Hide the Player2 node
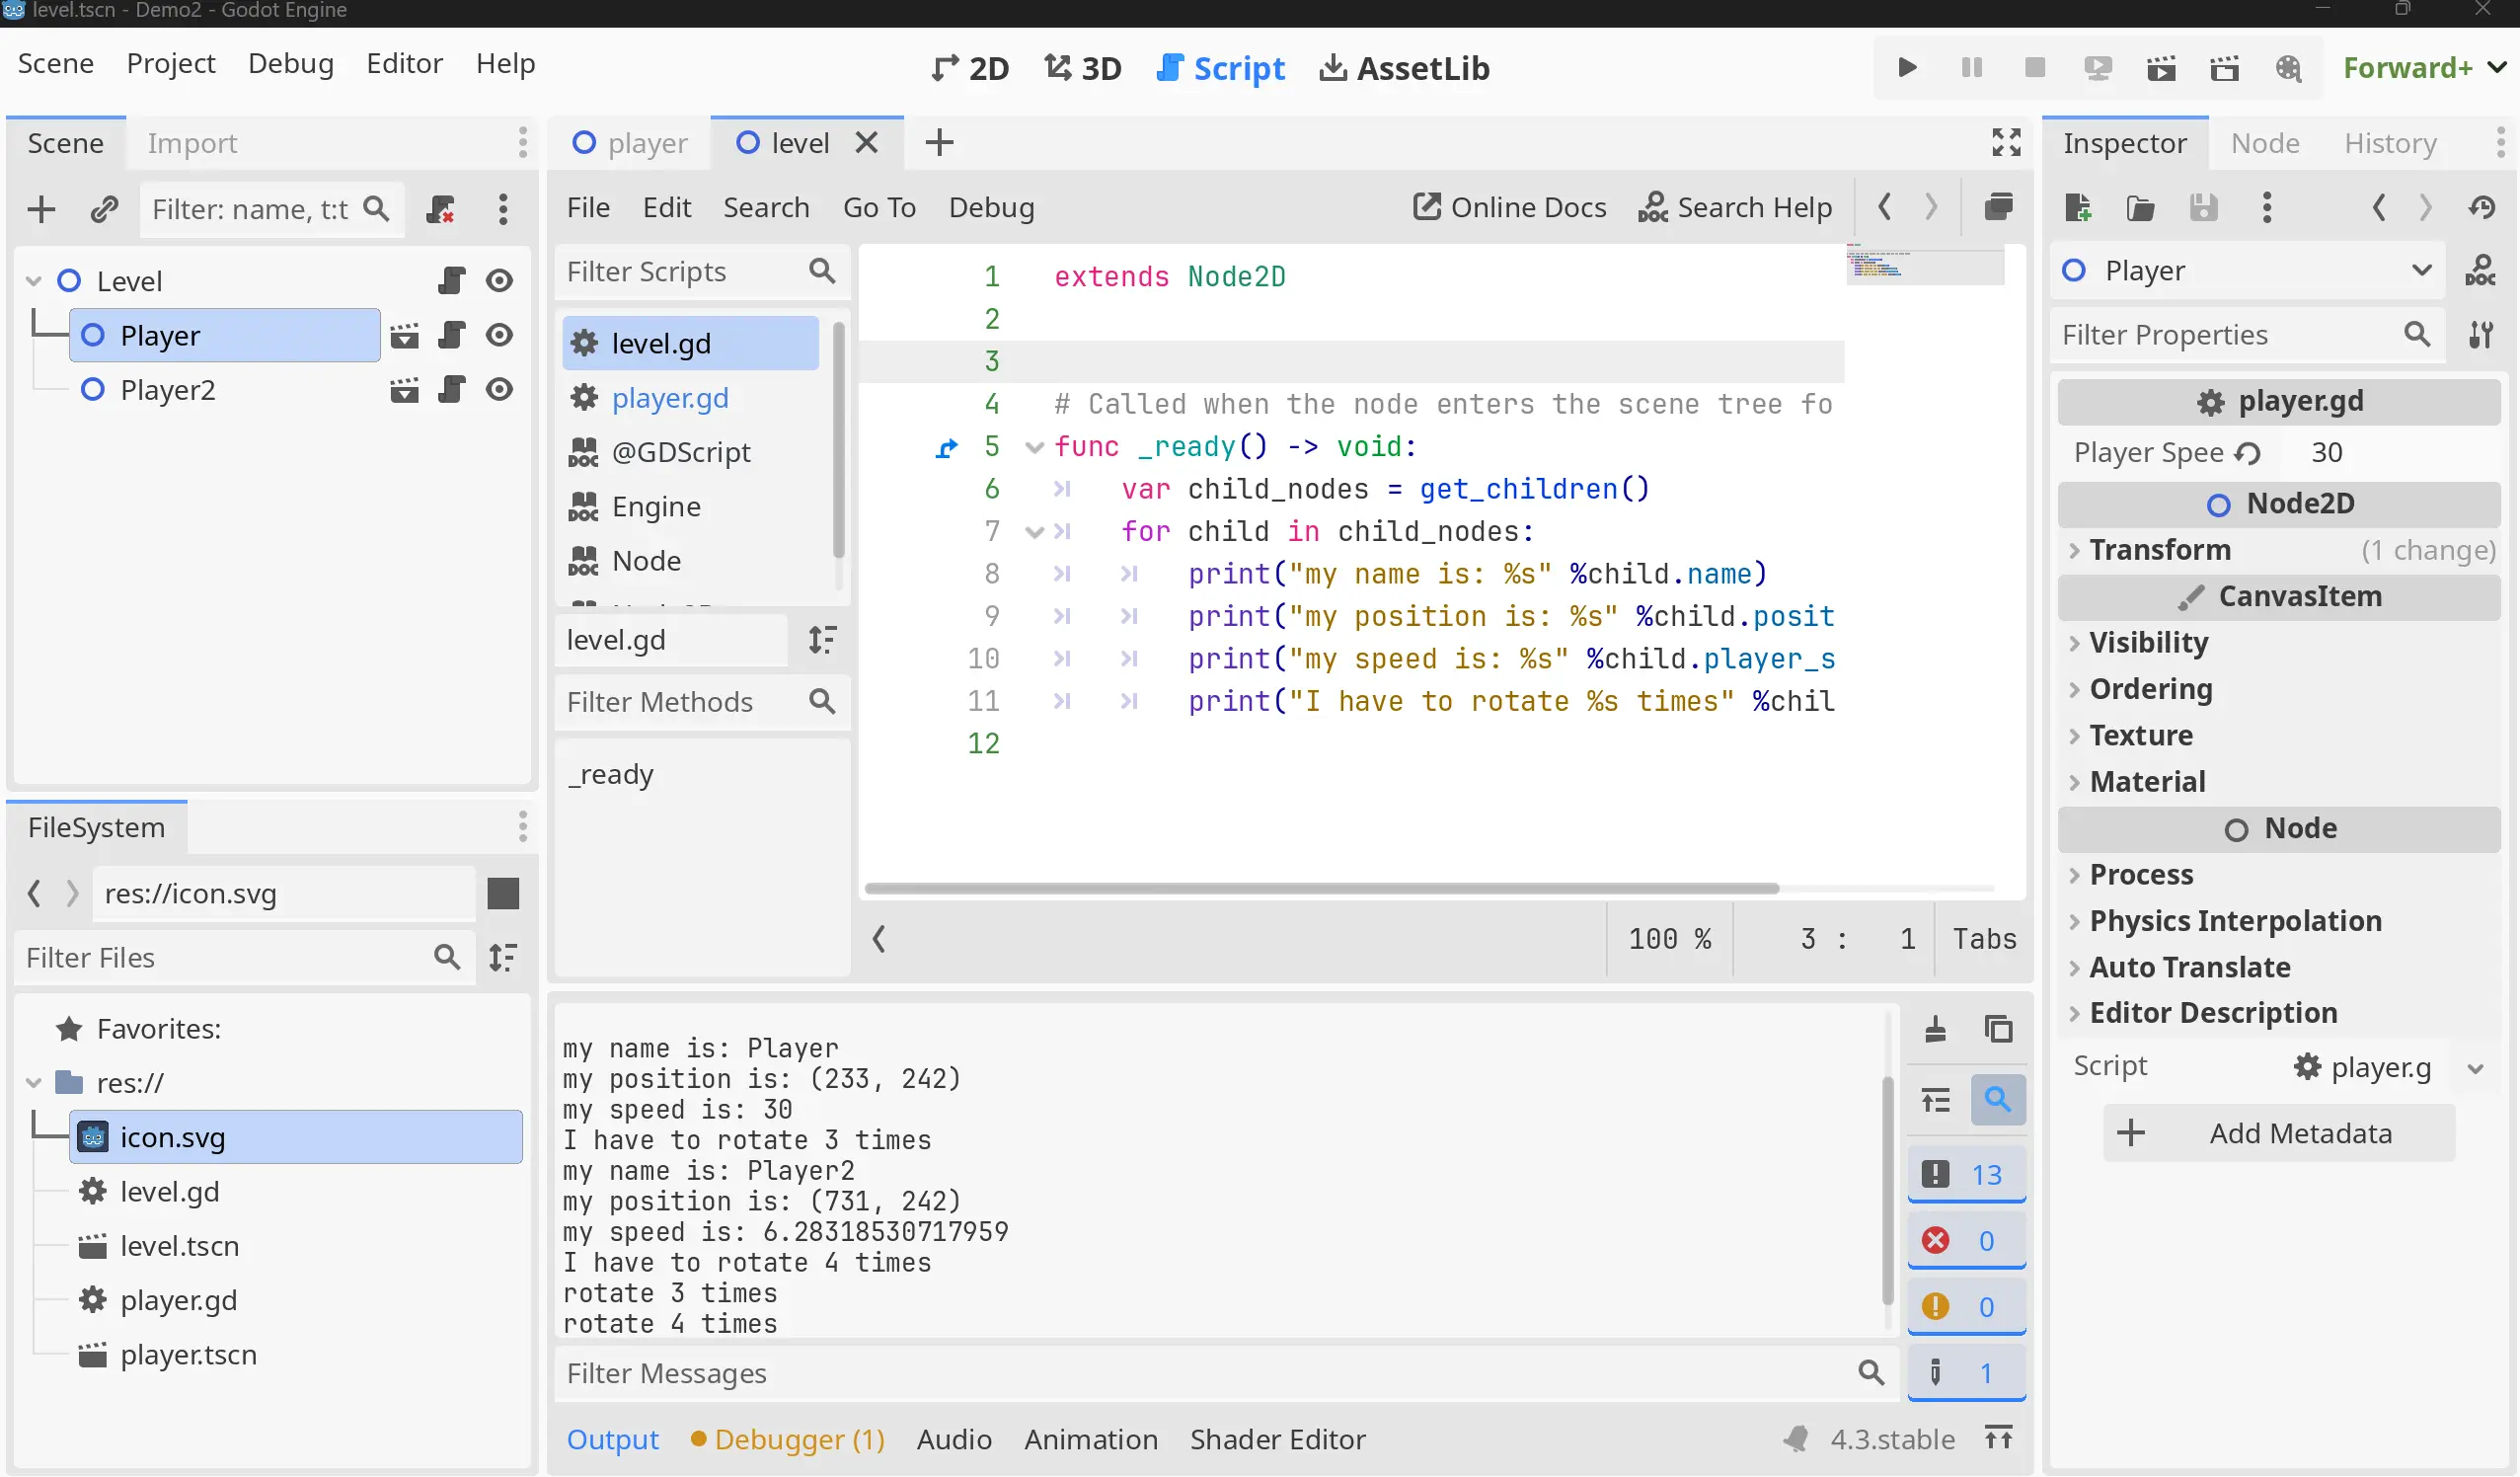The image size is (2520, 1477). tap(499, 389)
